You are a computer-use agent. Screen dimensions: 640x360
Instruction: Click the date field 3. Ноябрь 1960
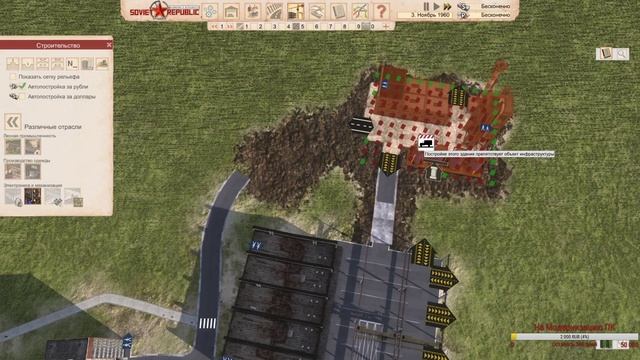424,15
